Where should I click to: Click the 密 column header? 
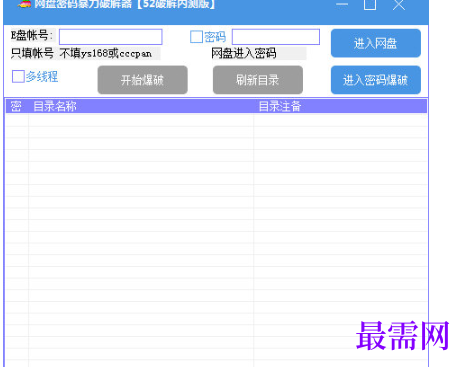(16, 106)
